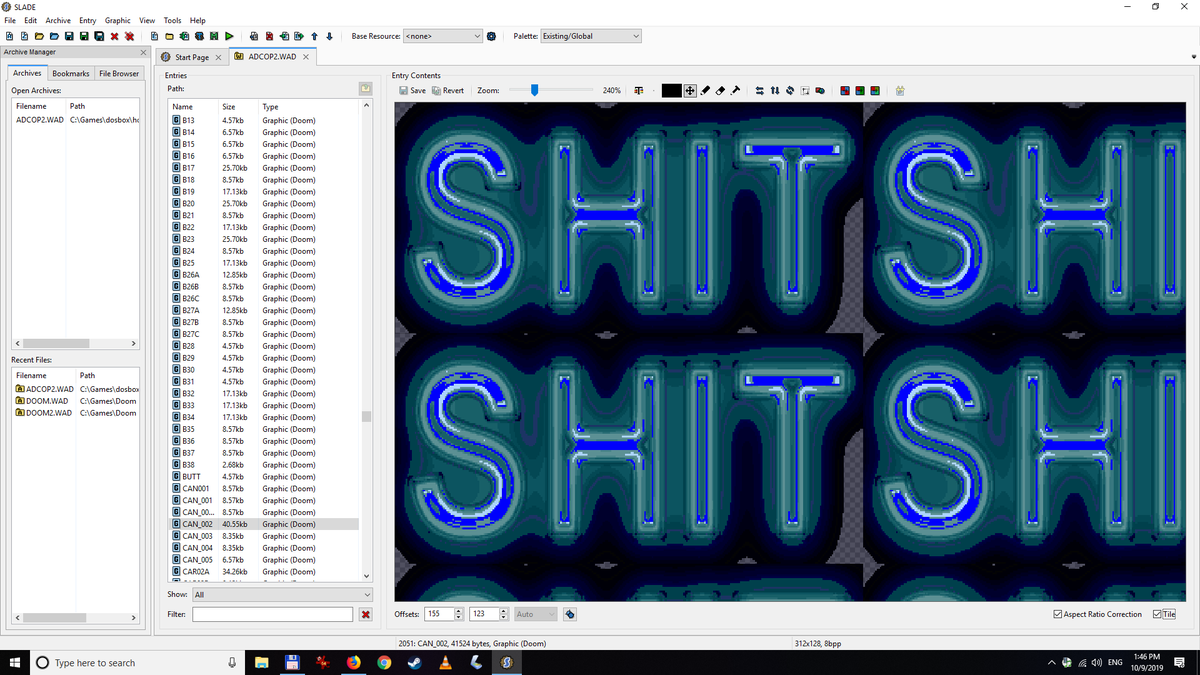Click the Close All archives double red X icon
Image resolution: width=1200 pixels, height=675 pixels.
(129, 36)
